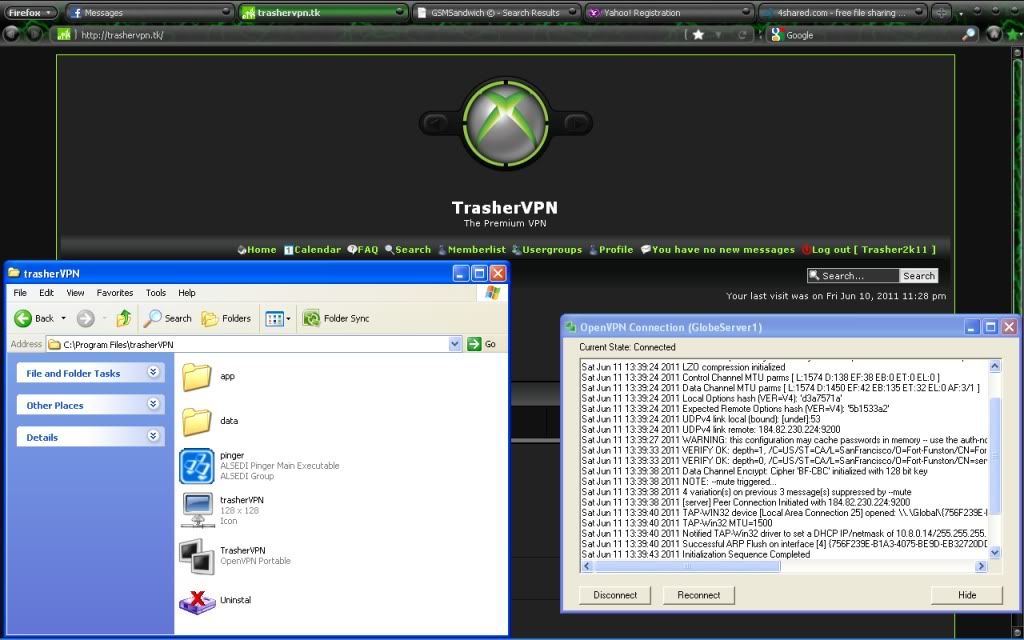Select the Uninstal program icon

(197, 600)
